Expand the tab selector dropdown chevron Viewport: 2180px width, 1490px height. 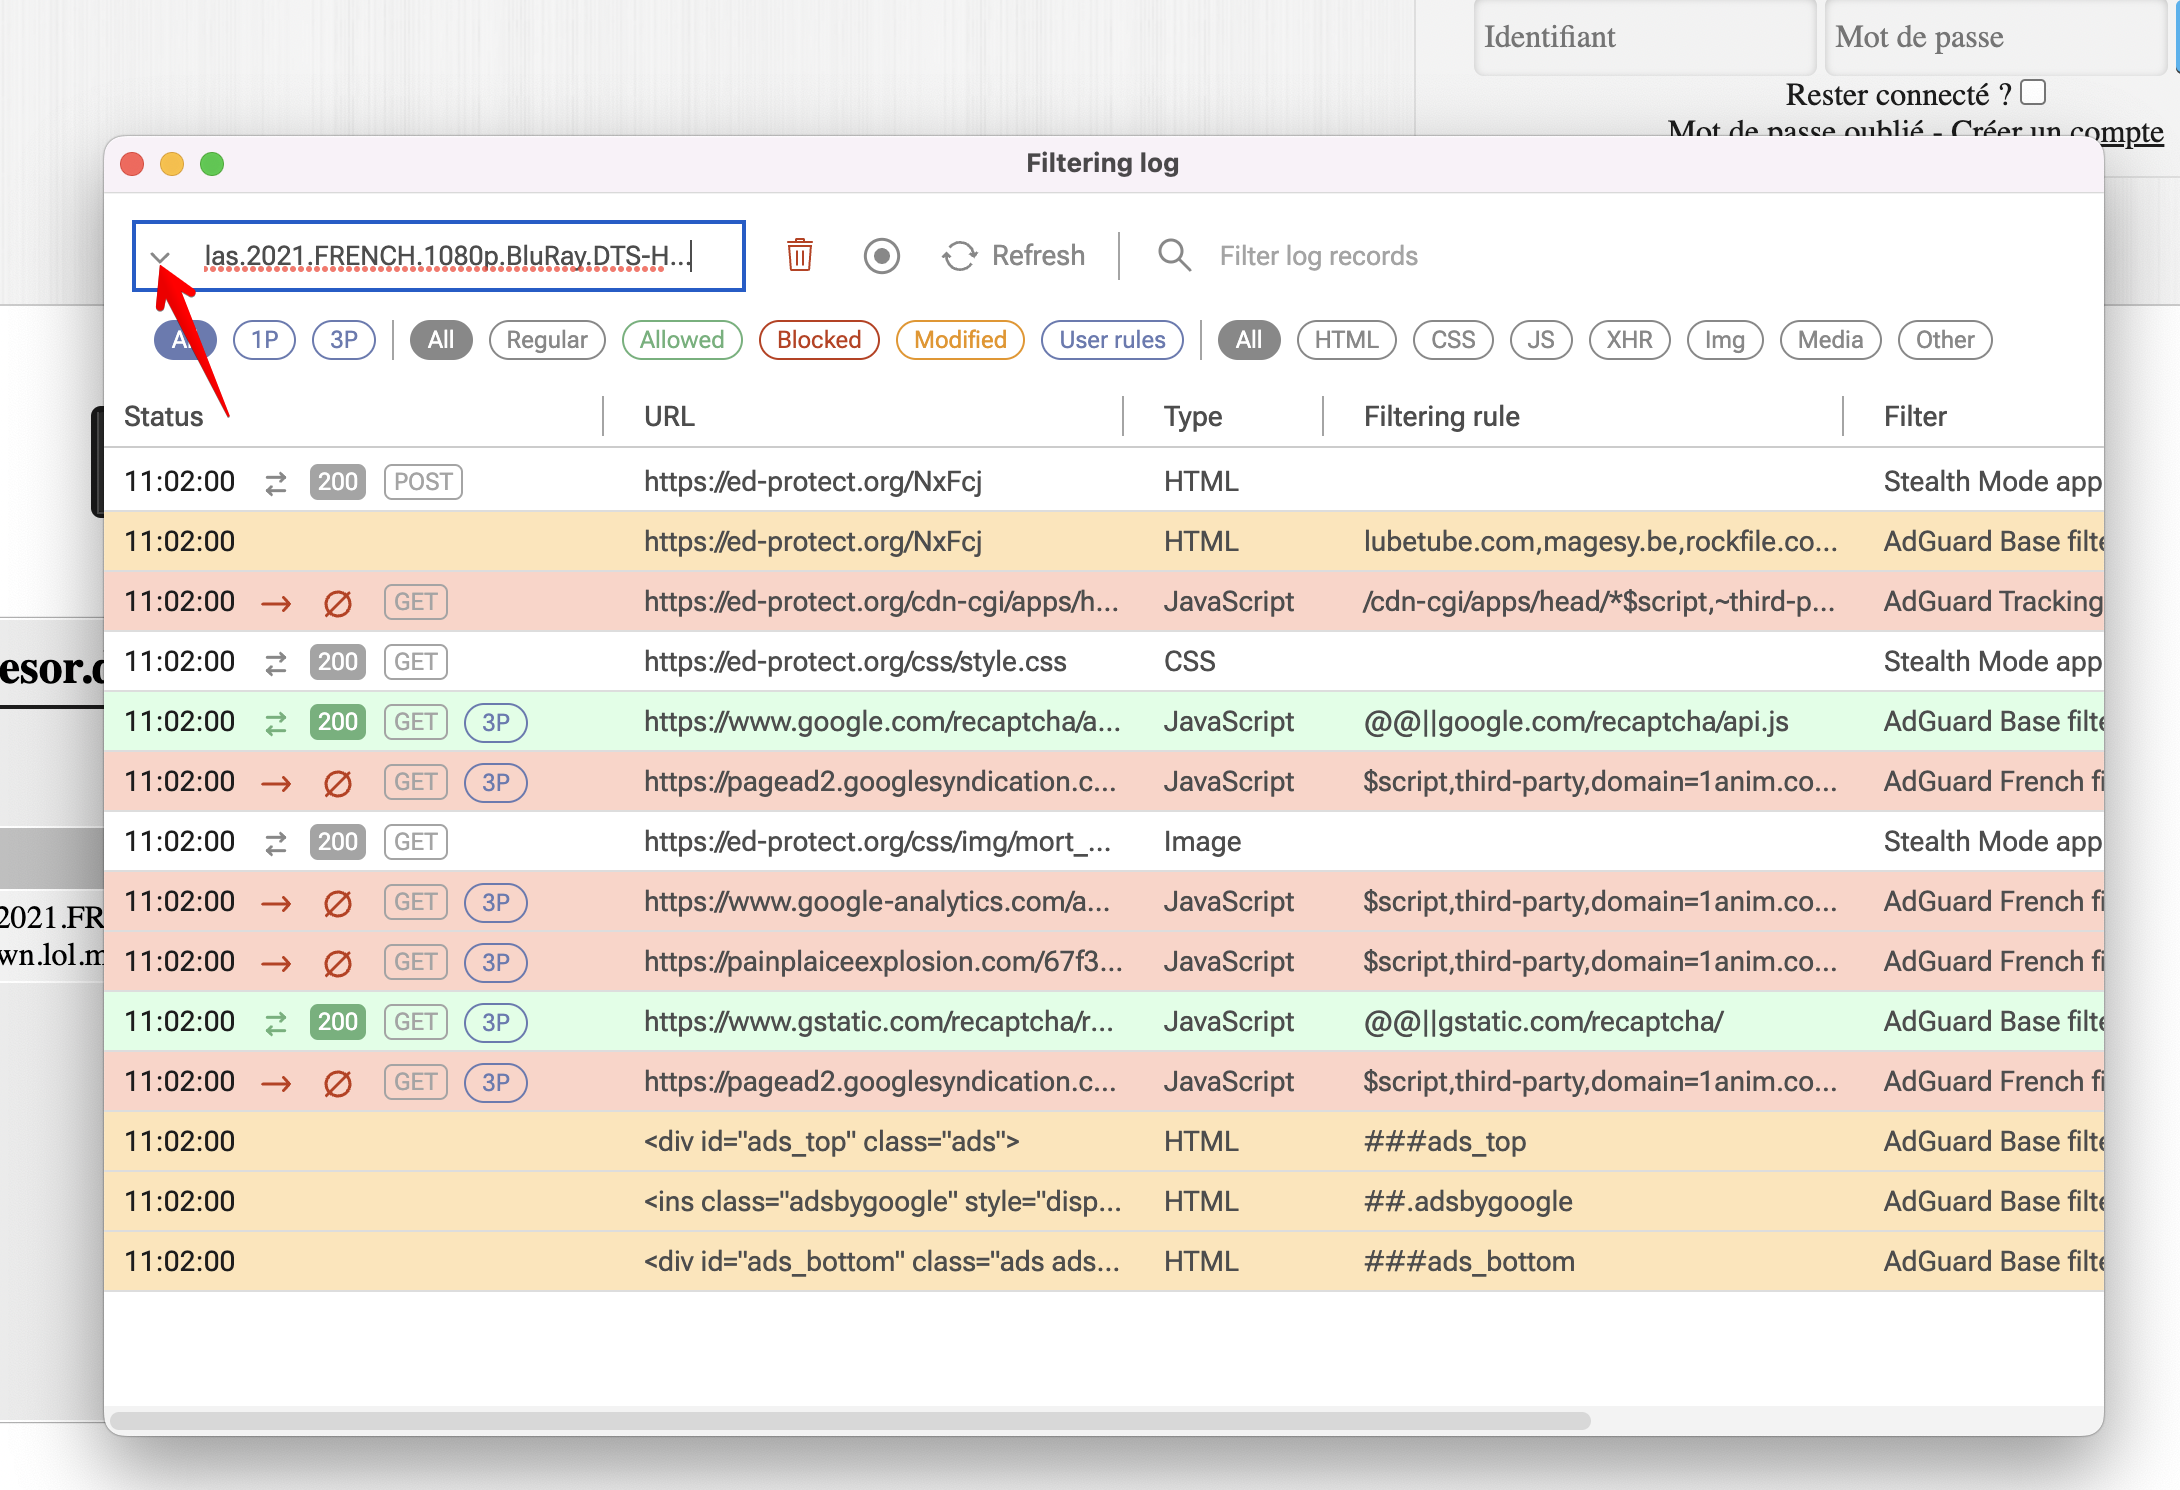click(163, 257)
